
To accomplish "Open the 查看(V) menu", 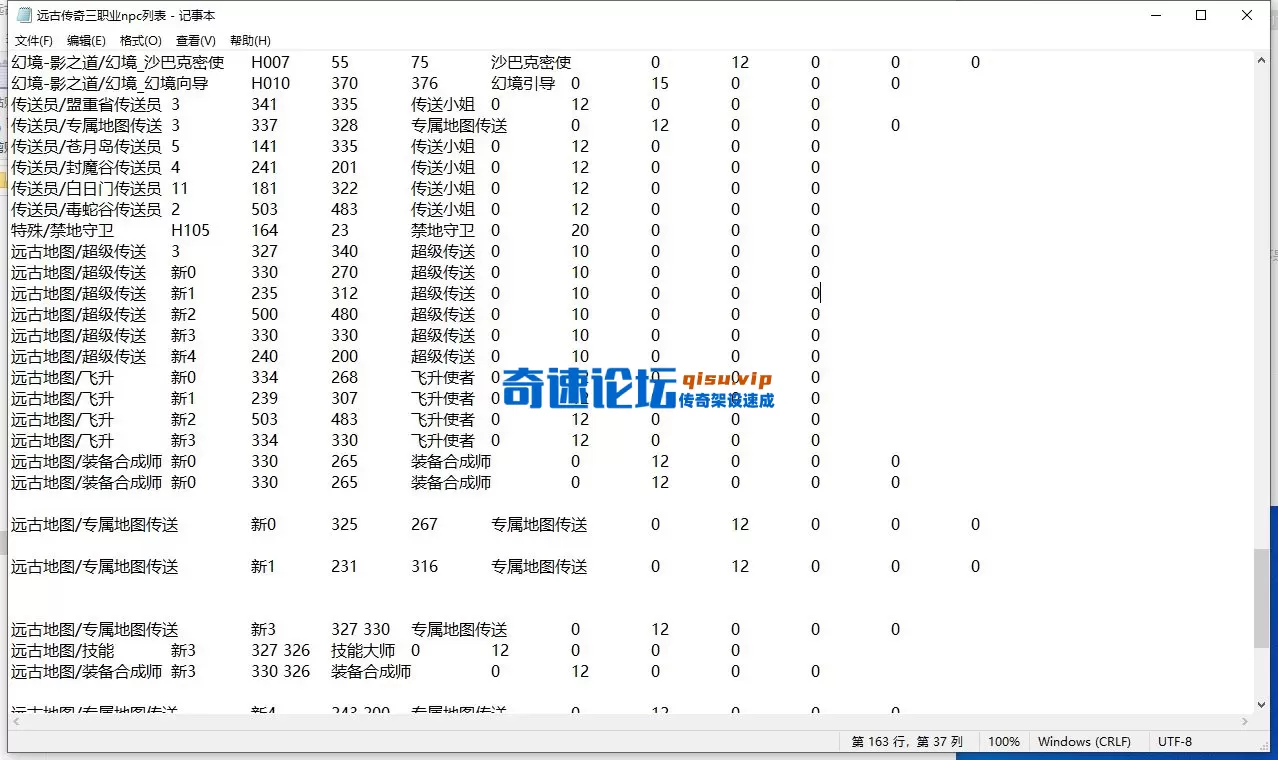I will click(193, 40).
